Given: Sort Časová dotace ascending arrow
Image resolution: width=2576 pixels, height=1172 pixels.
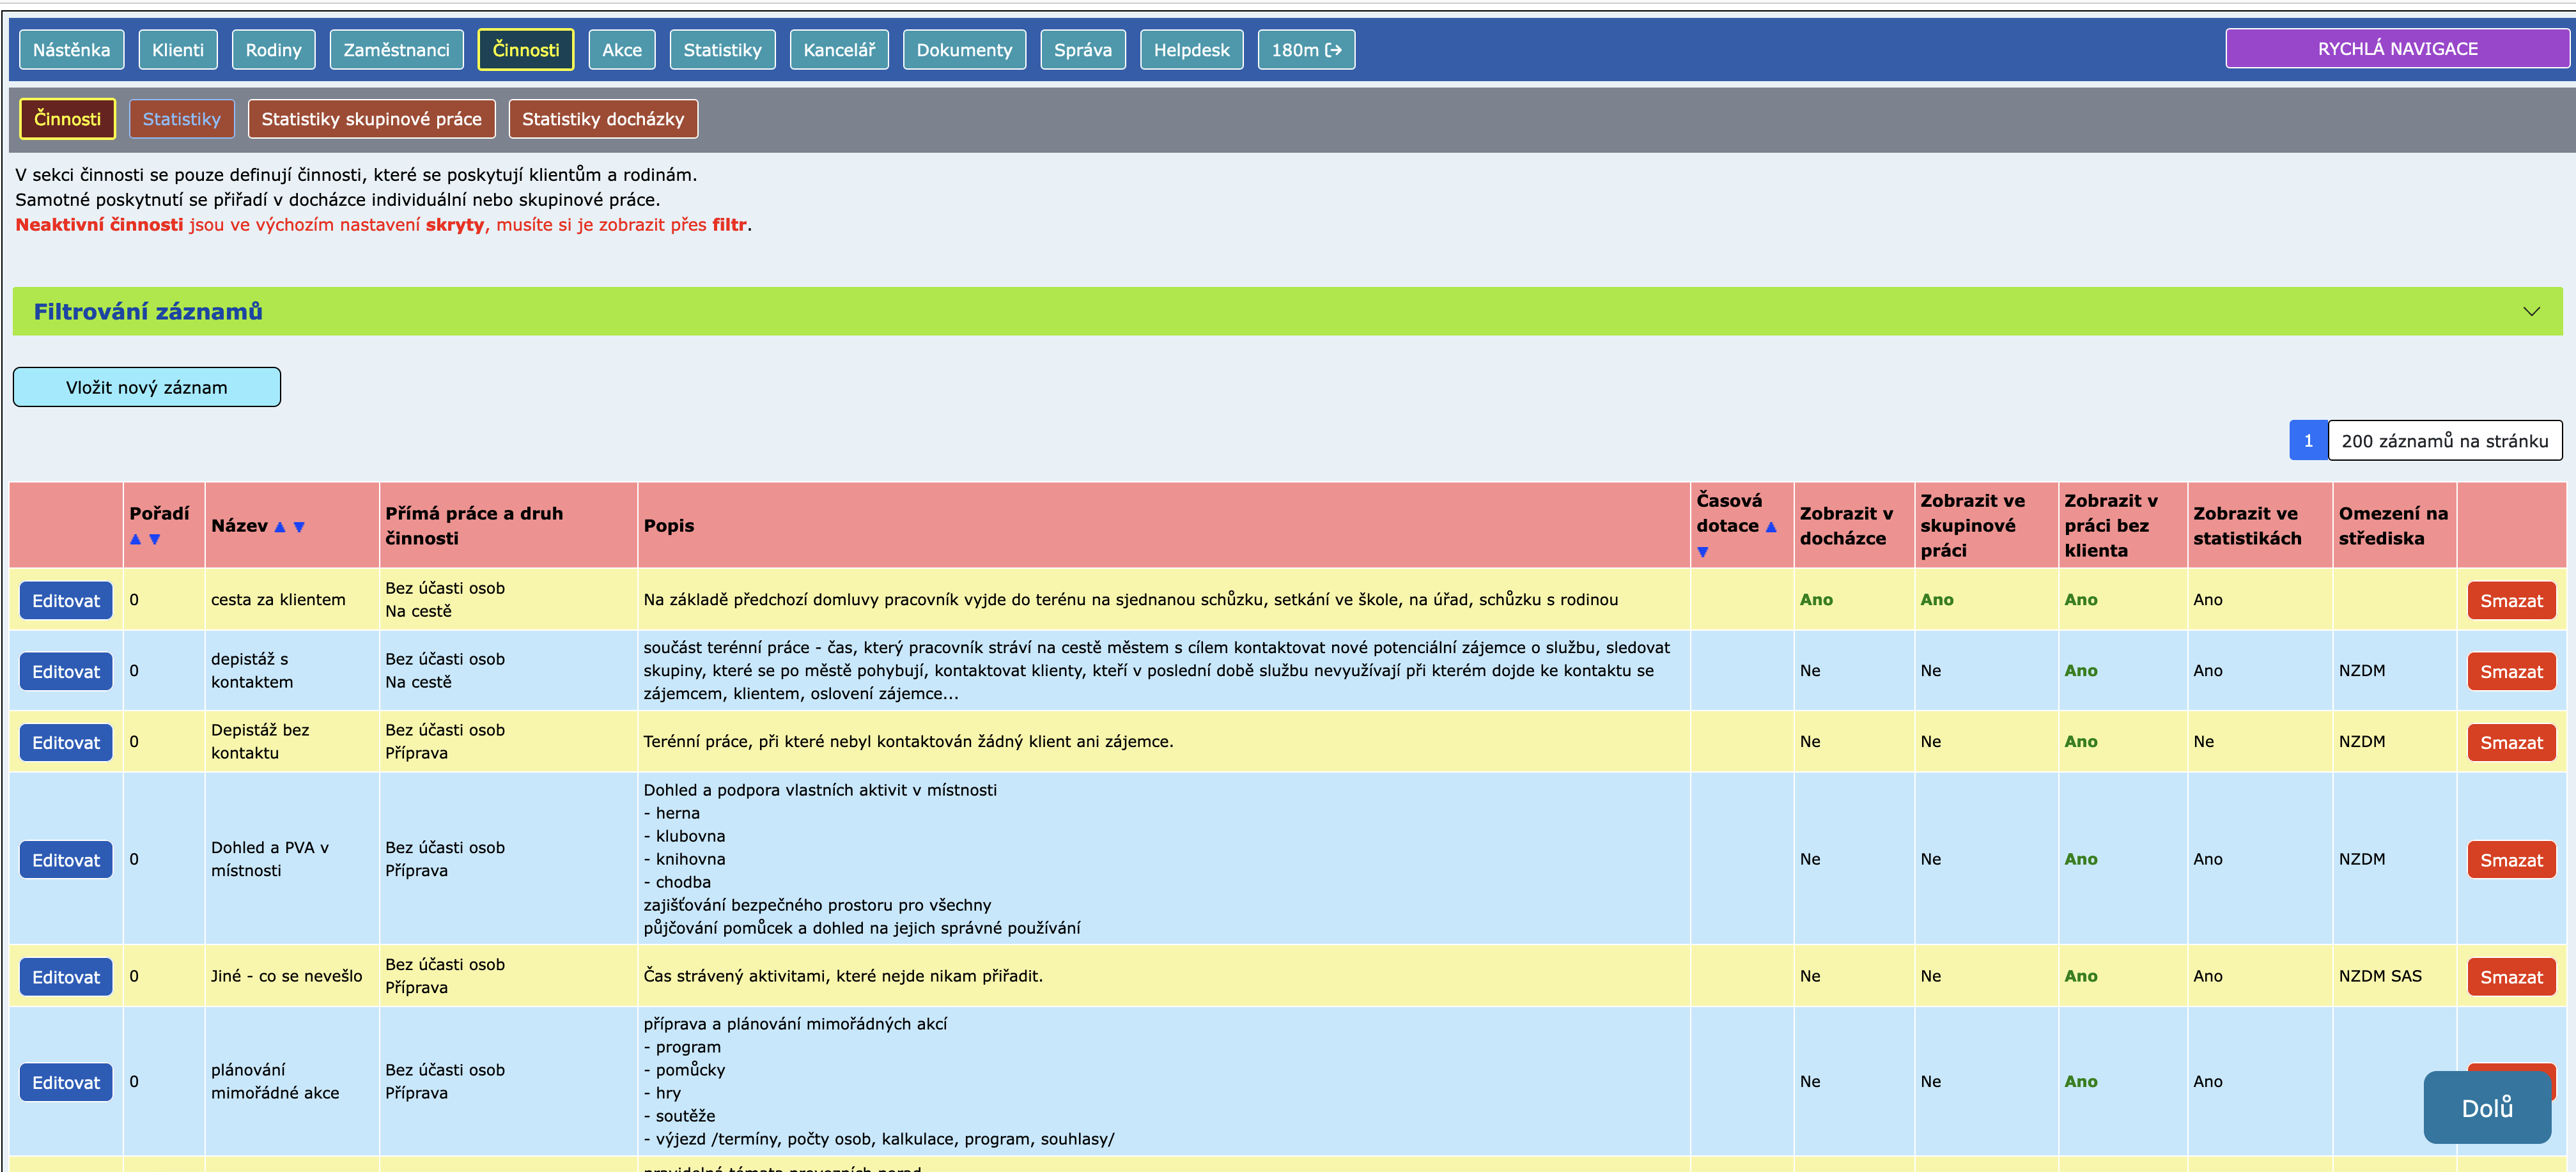Looking at the screenshot, I should click(x=1771, y=527).
